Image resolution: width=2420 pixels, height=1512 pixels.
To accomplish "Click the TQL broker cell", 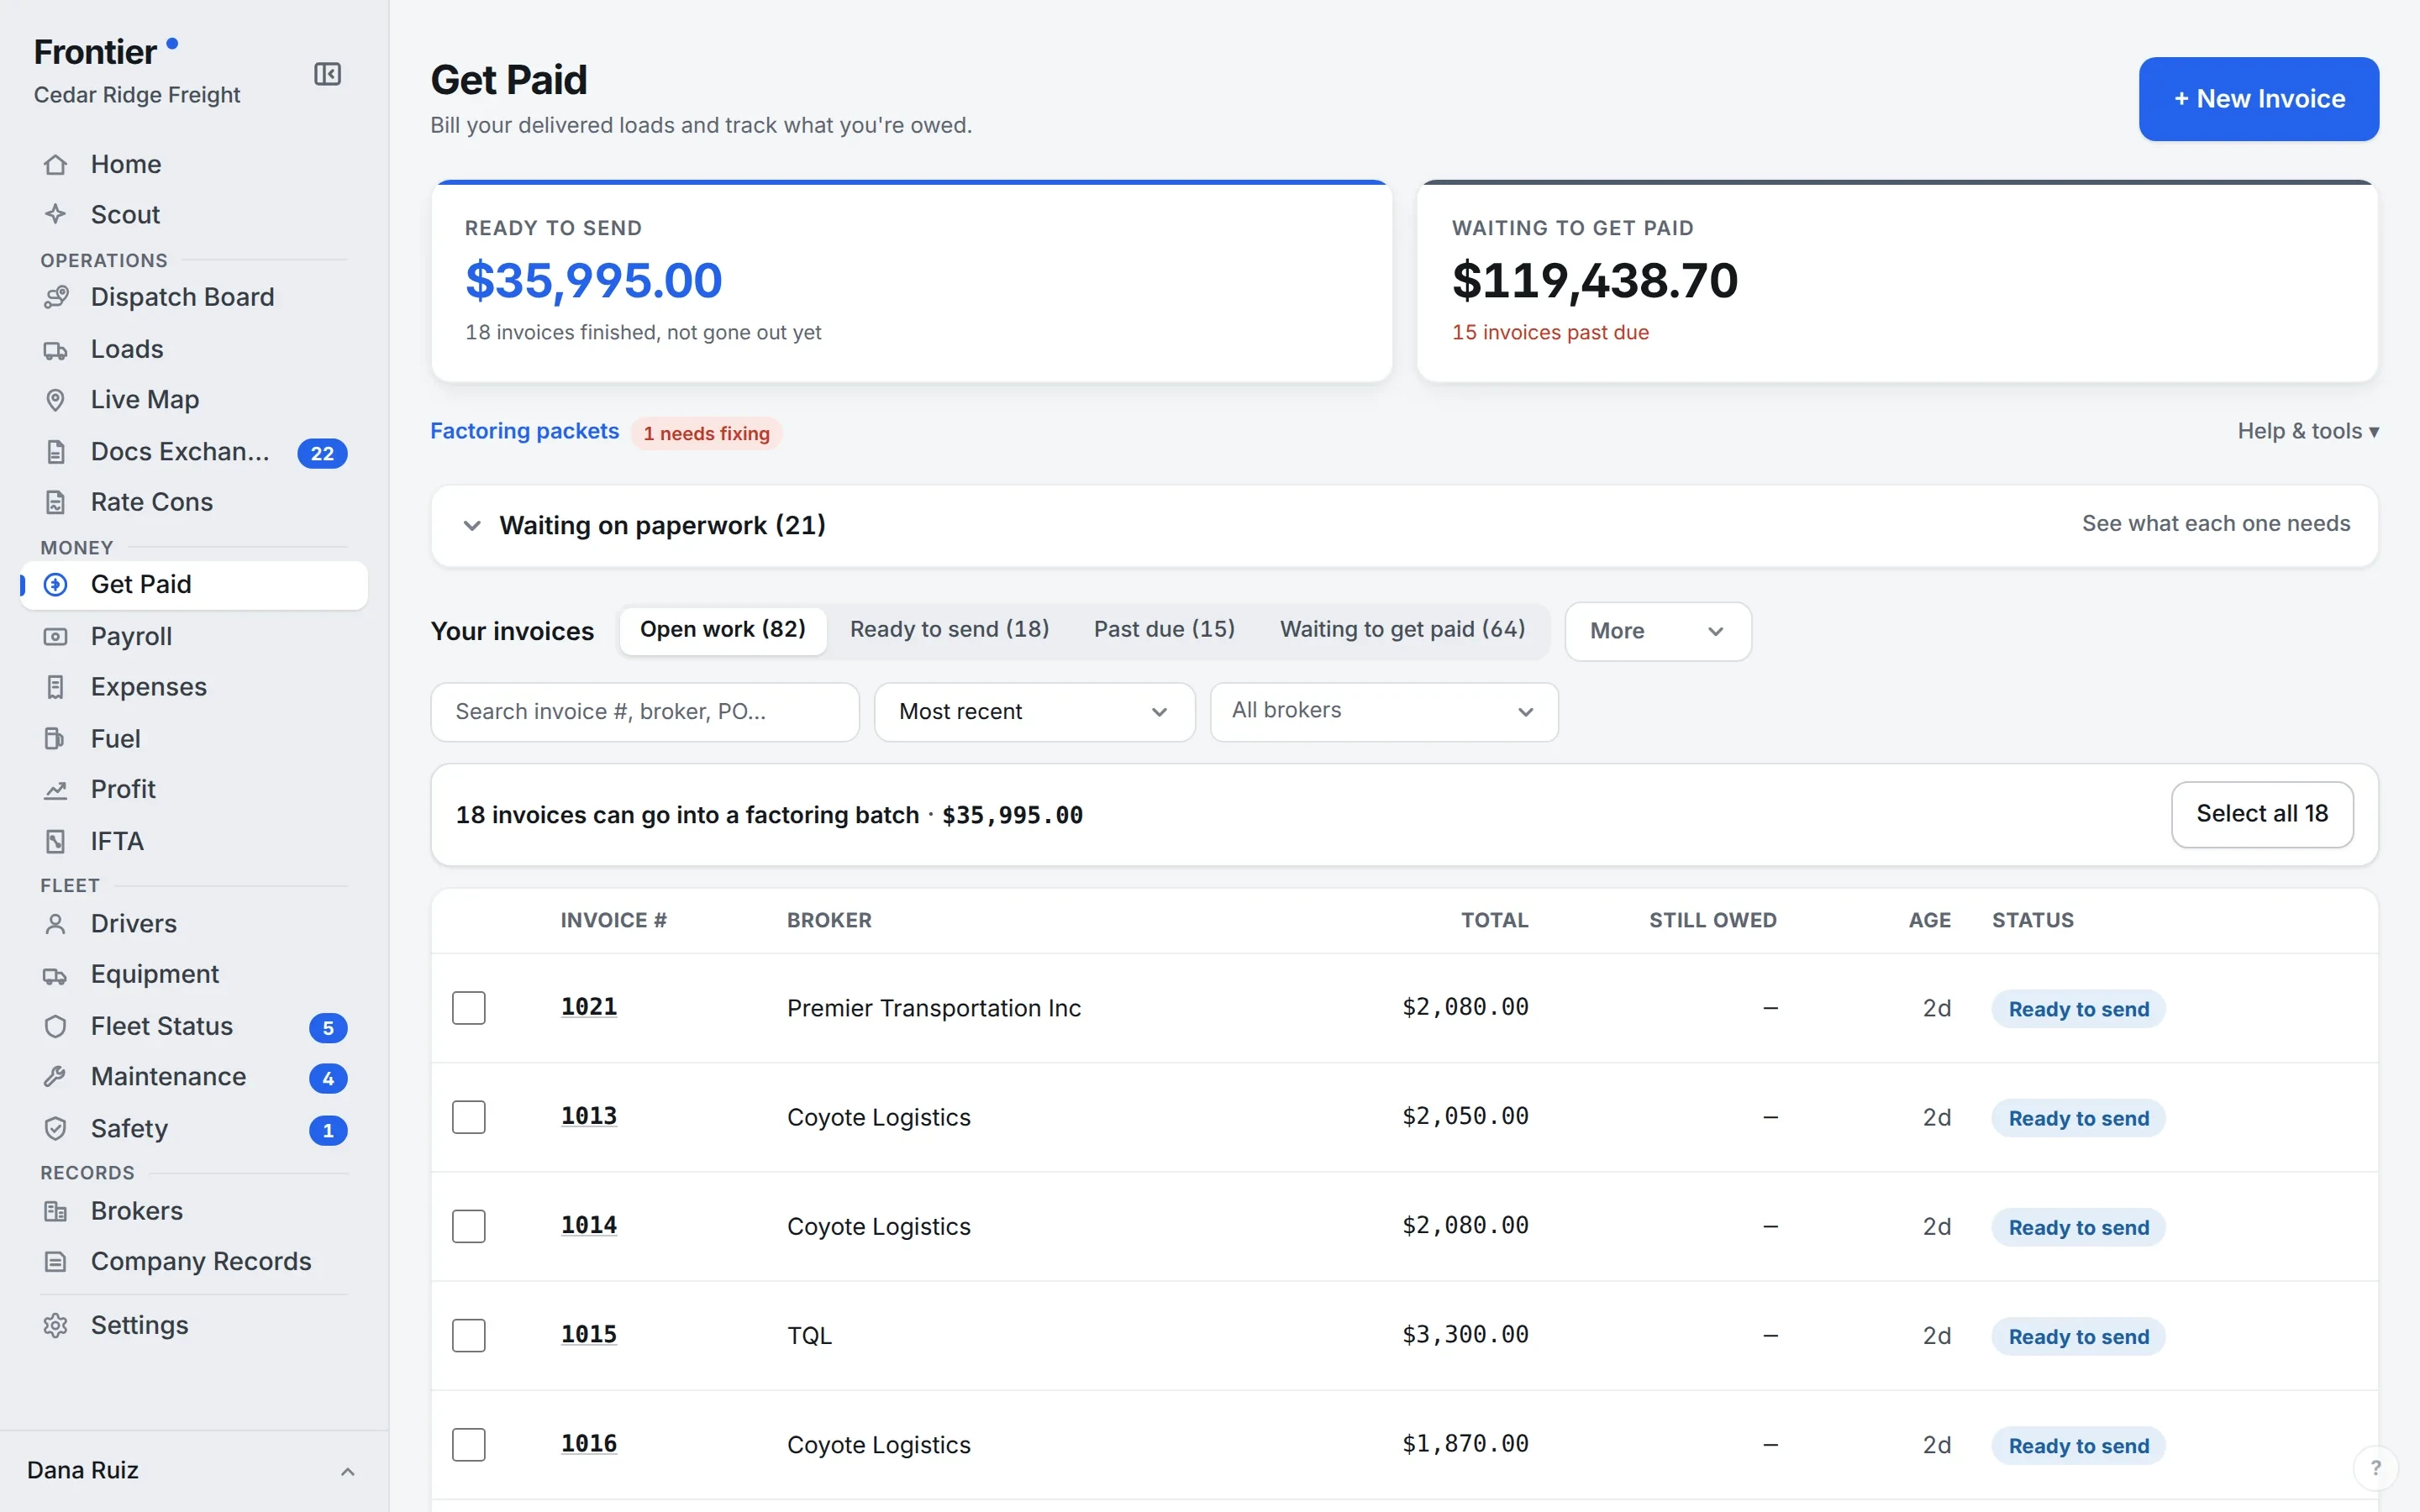I will (x=809, y=1335).
